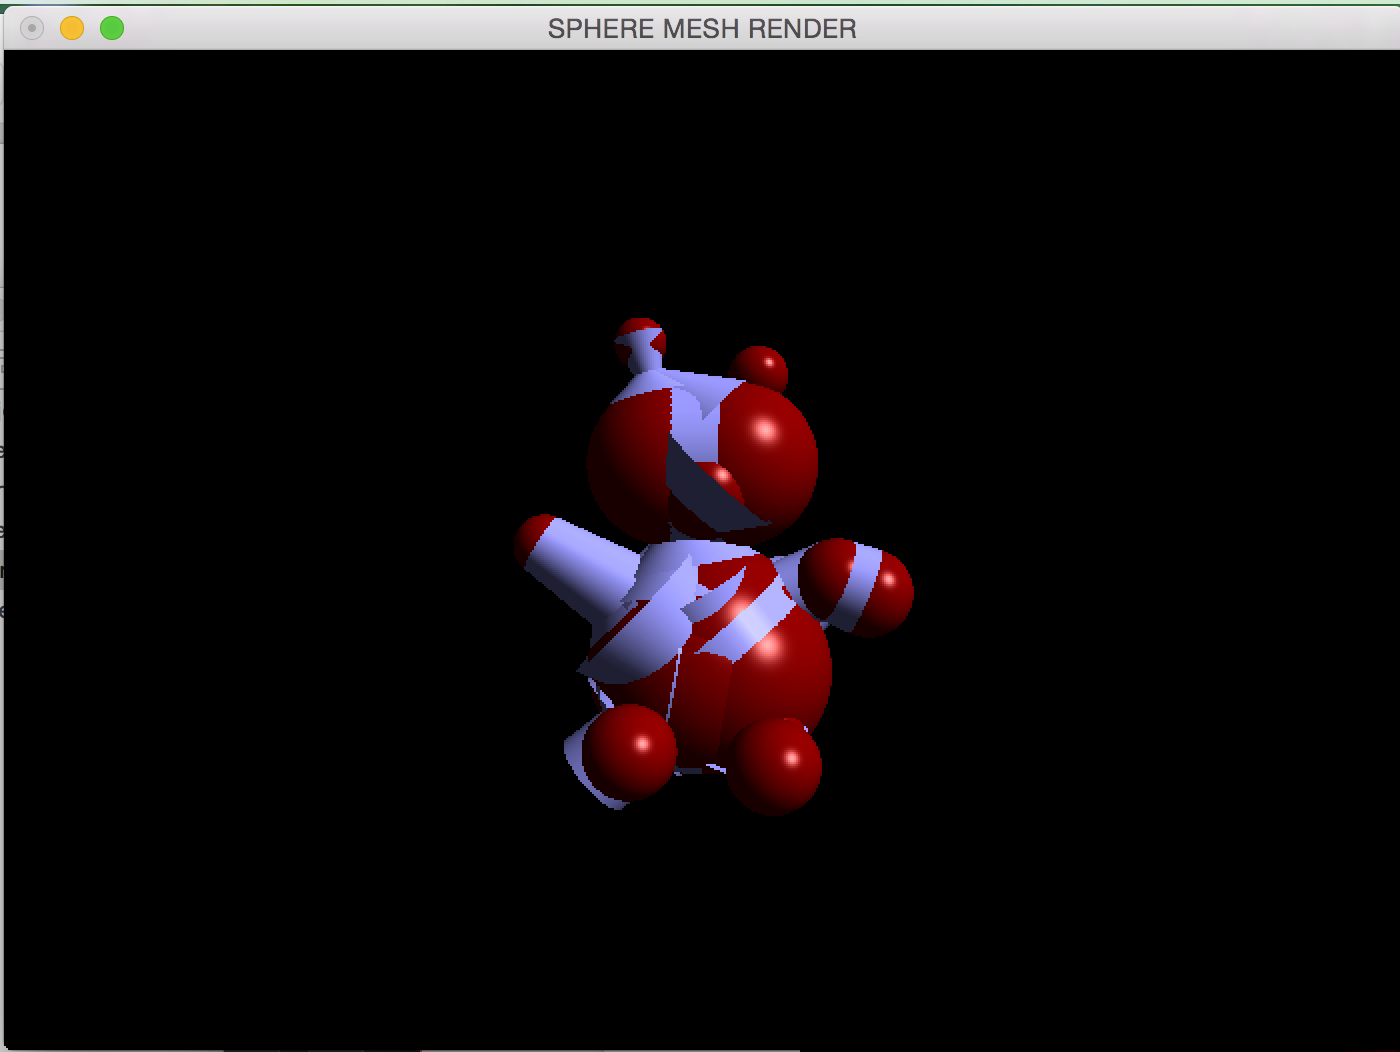Click the large red head sphere's highlight
This screenshot has height=1052, width=1400.
point(765,432)
